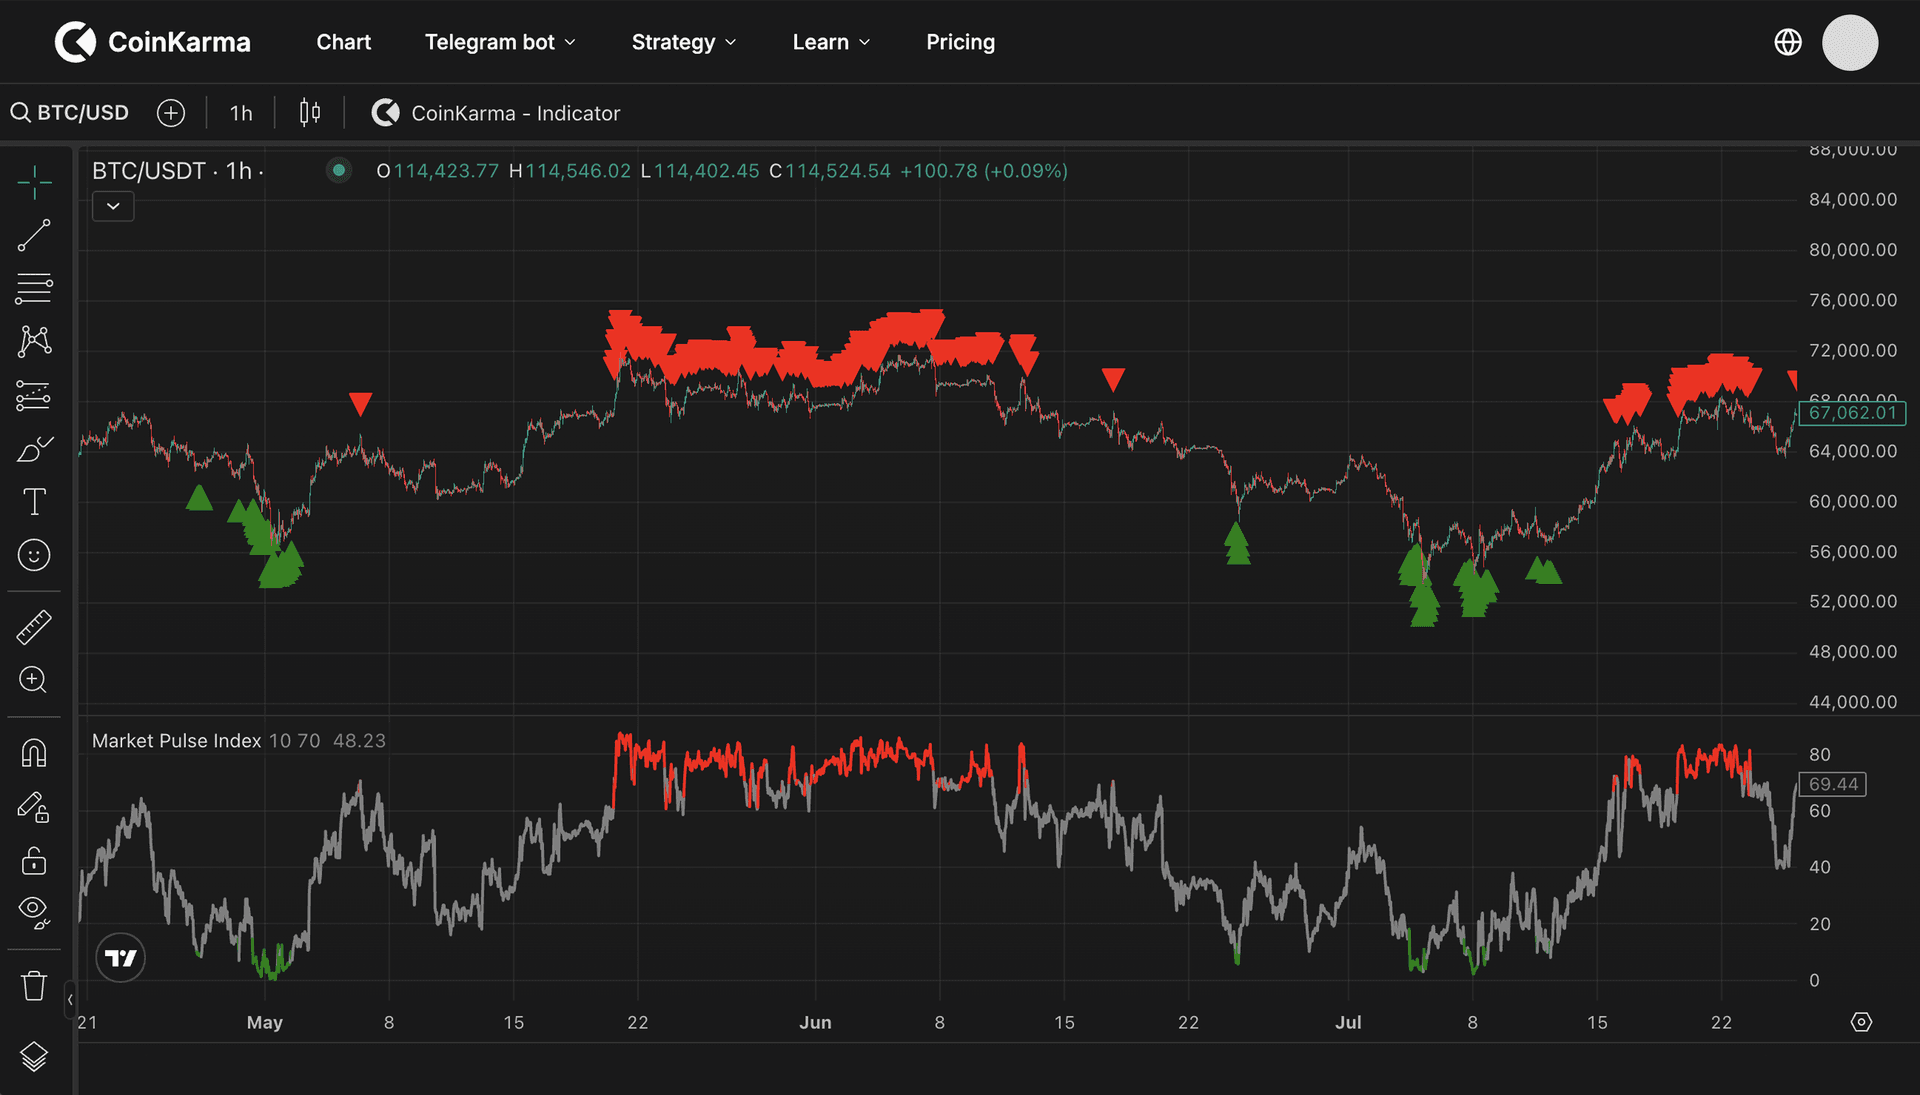Select the crosshair cursor tool

[x=34, y=182]
